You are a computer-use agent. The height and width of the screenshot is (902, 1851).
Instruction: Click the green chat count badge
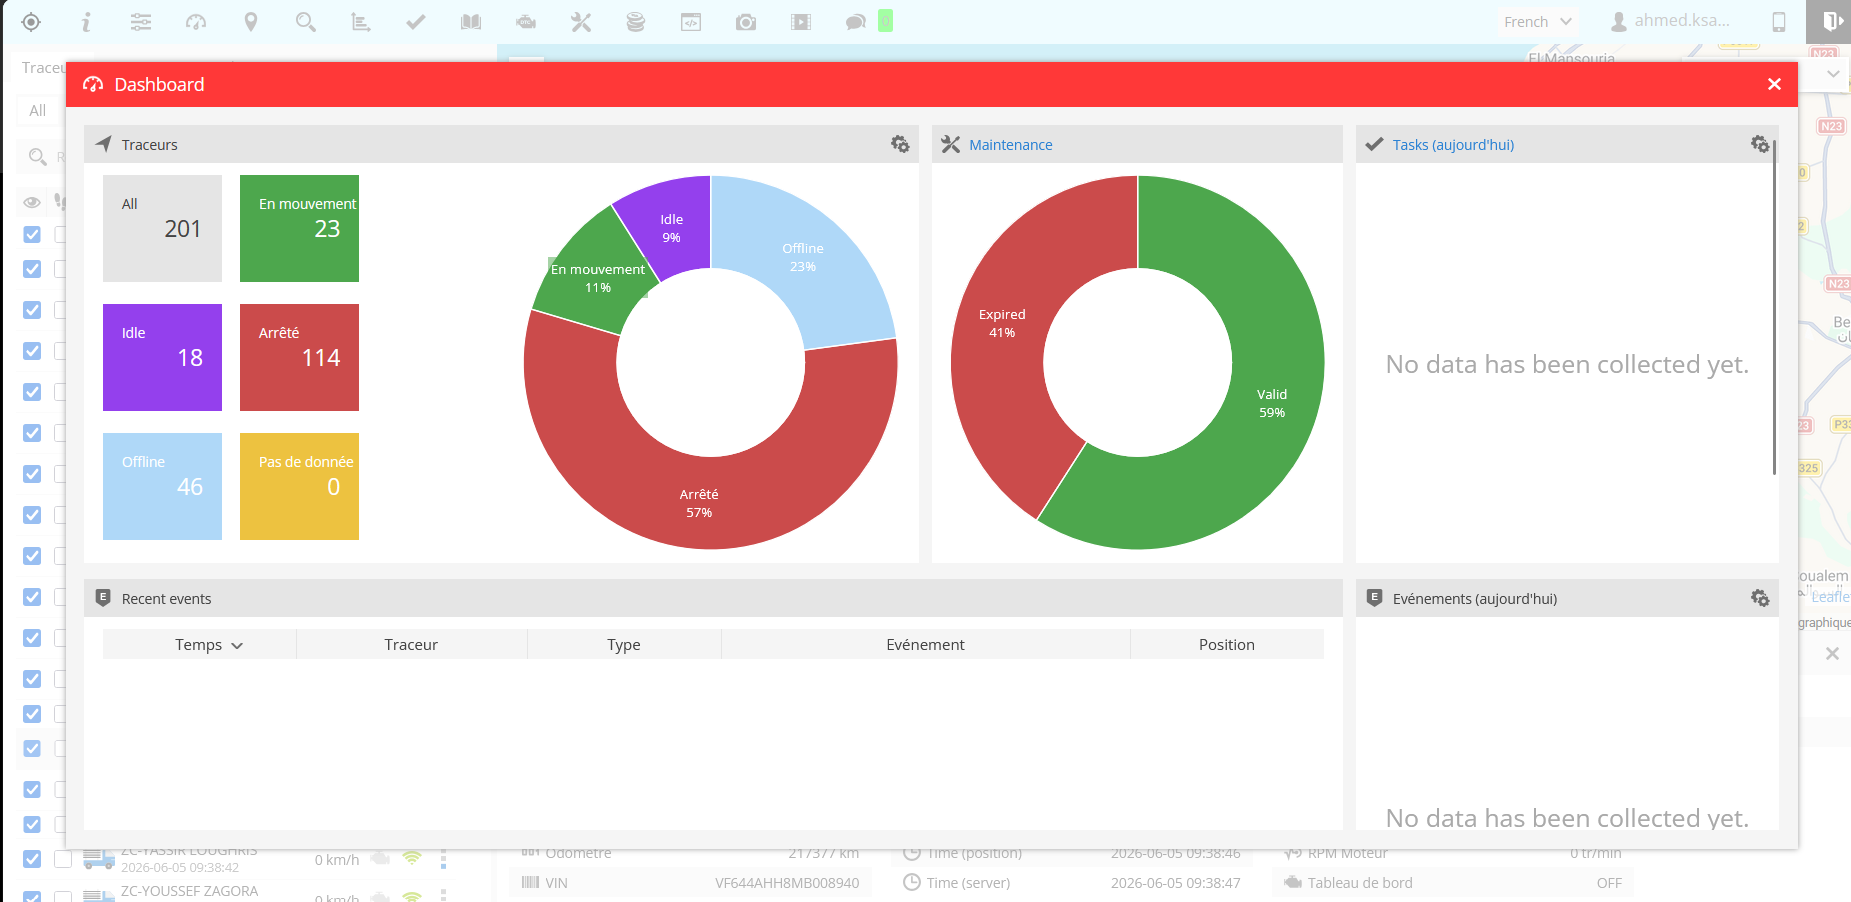click(x=885, y=21)
